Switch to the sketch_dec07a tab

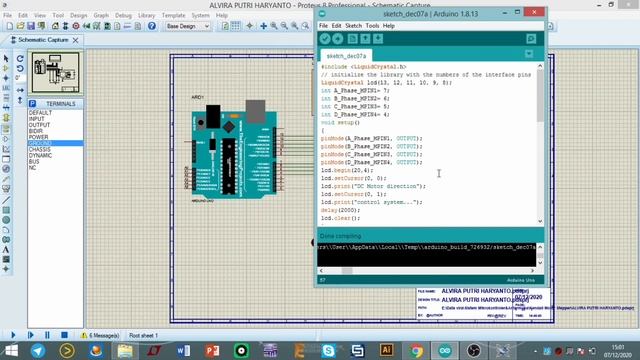point(346,56)
